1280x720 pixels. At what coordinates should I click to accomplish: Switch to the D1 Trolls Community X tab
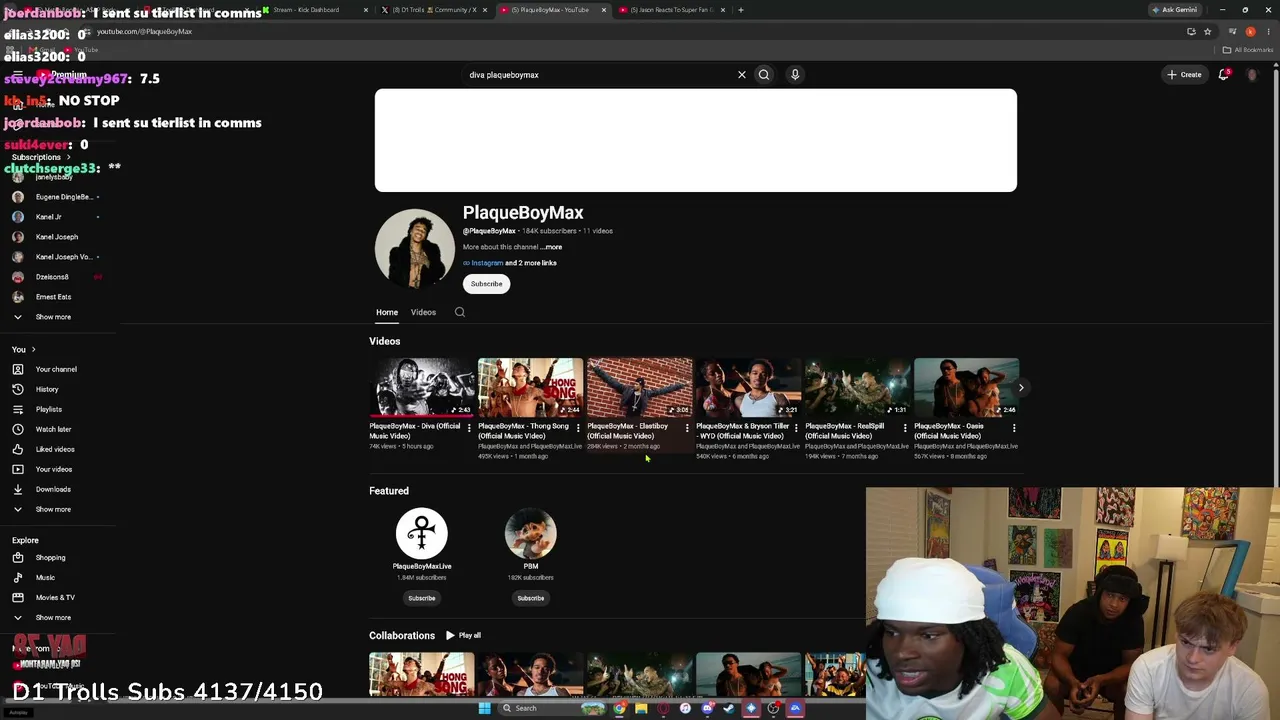434,10
